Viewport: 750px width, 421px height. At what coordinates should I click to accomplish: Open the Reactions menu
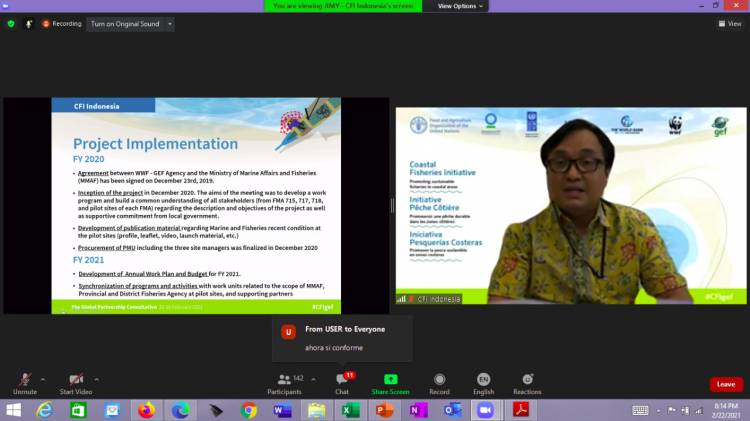(527, 380)
